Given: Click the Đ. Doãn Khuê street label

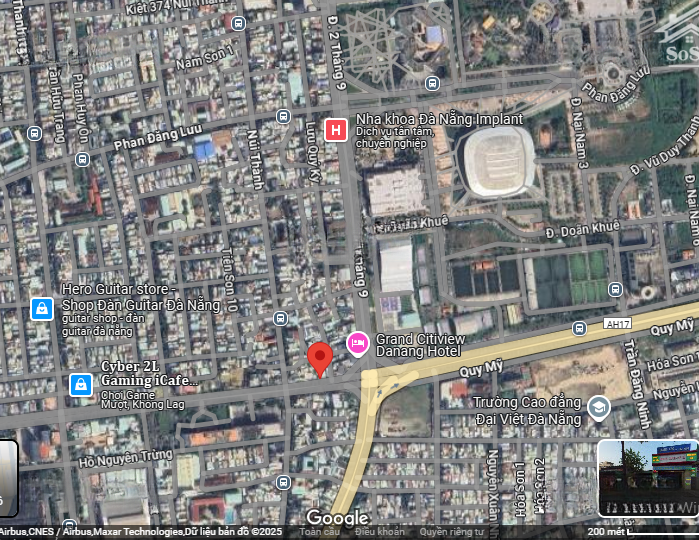Looking at the screenshot, I should pos(582,229).
